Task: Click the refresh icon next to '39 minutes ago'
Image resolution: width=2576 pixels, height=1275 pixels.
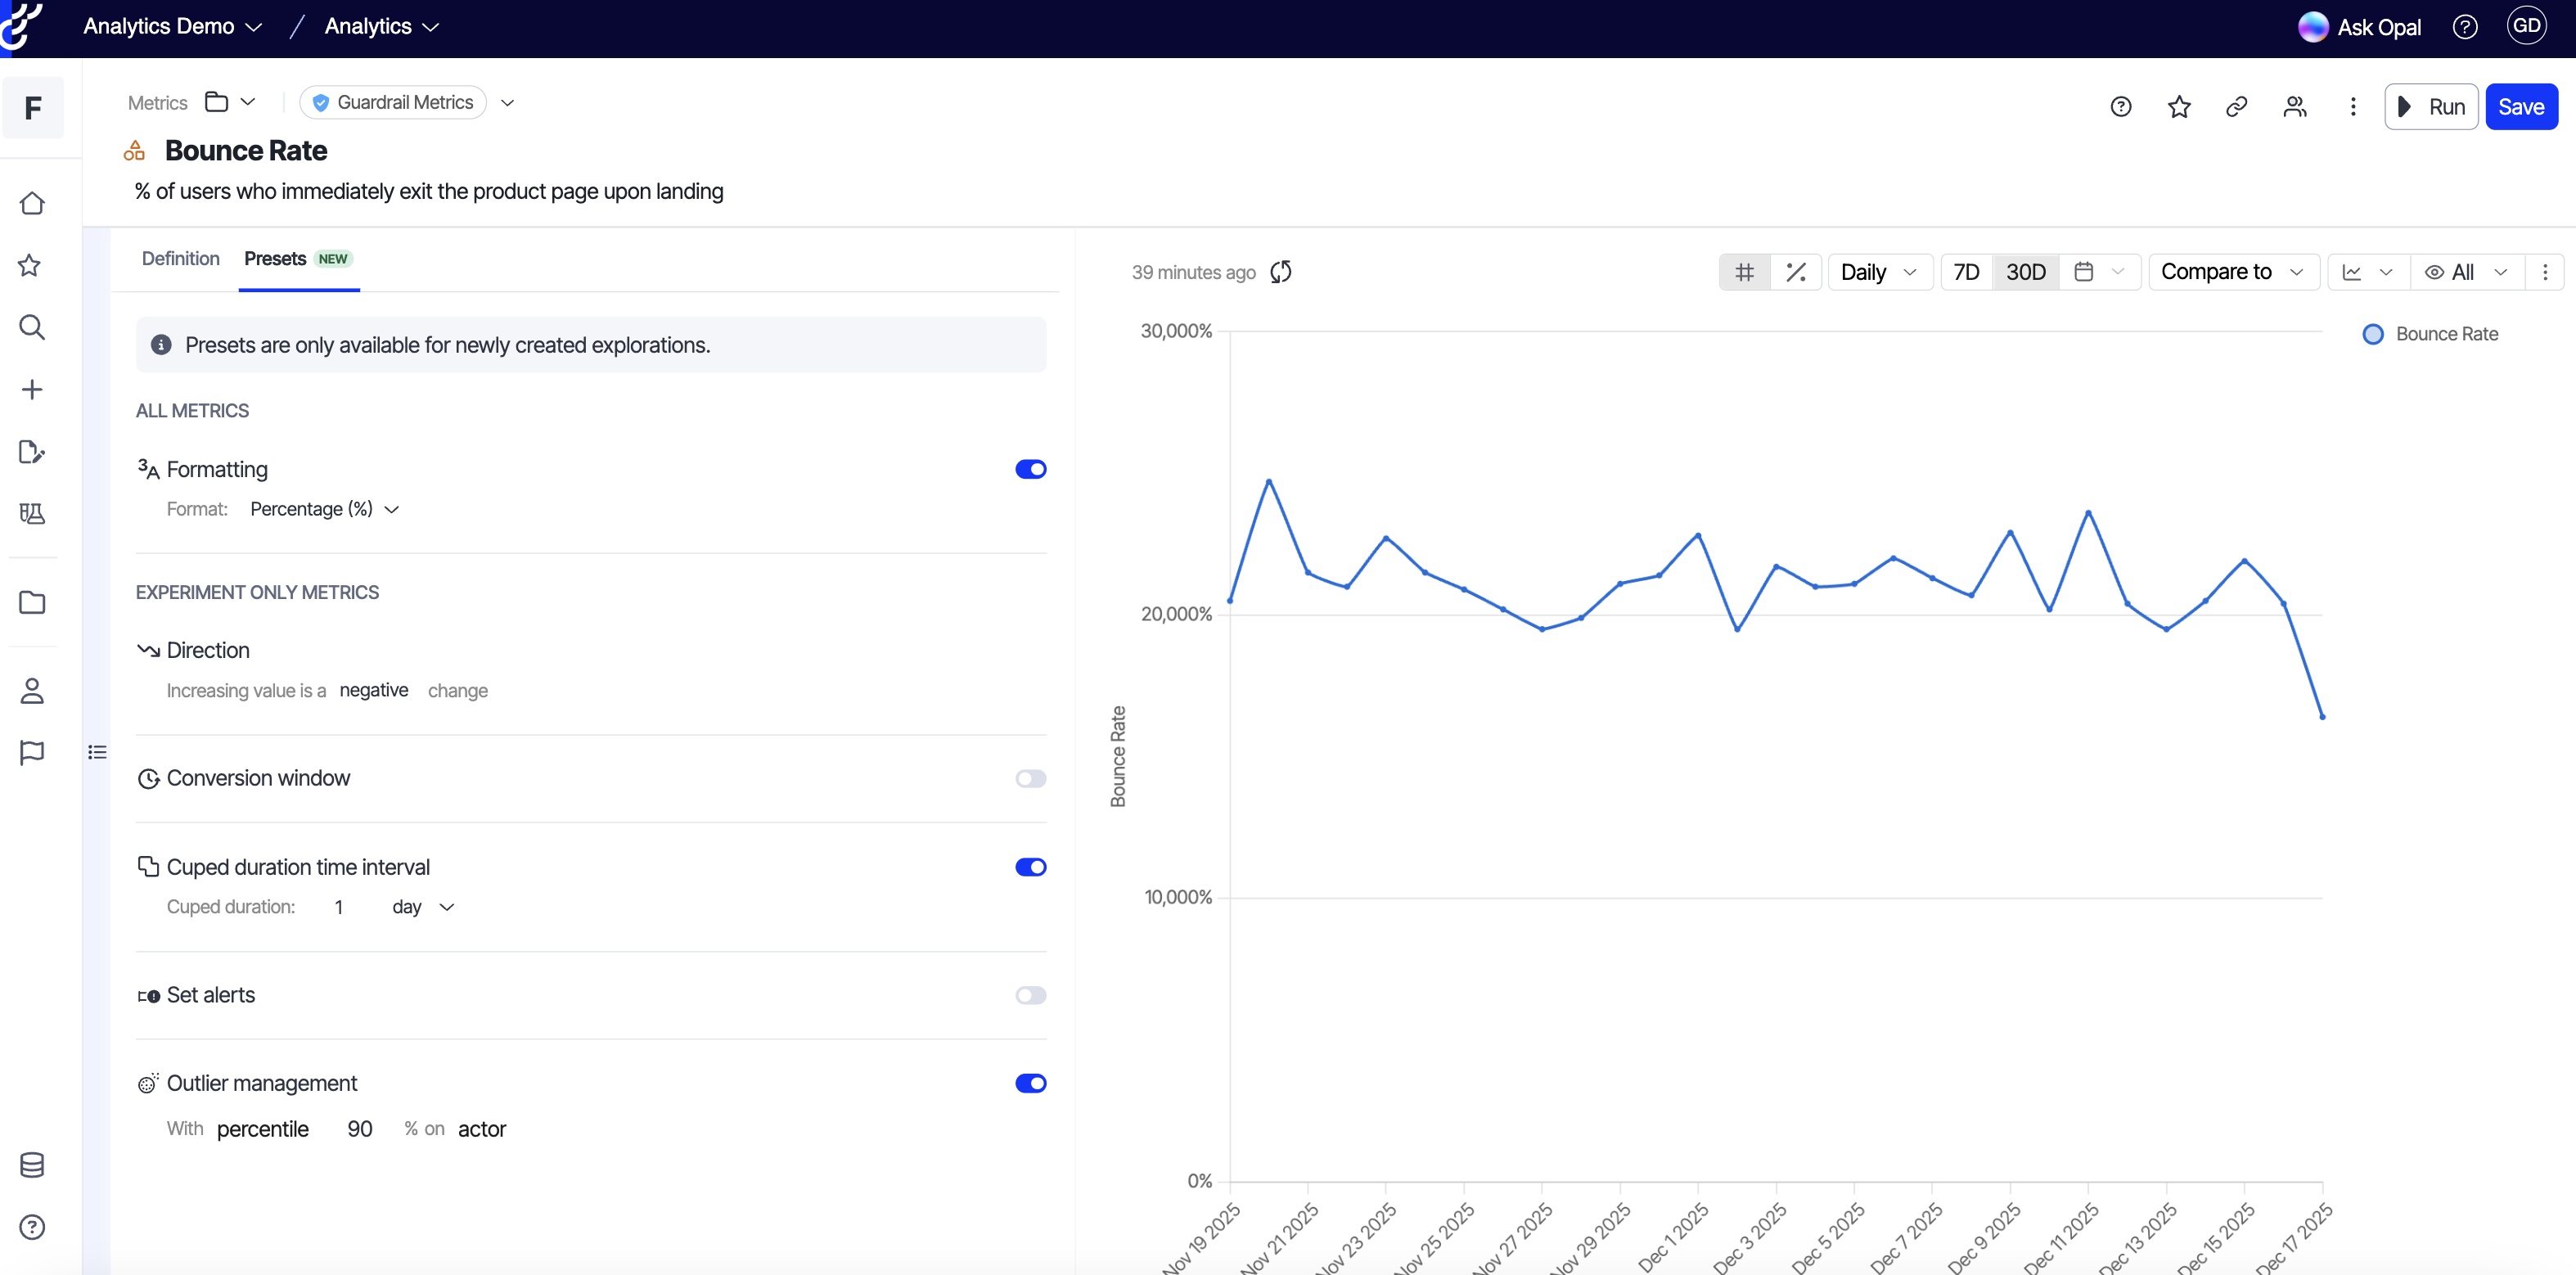Action: coord(1281,272)
